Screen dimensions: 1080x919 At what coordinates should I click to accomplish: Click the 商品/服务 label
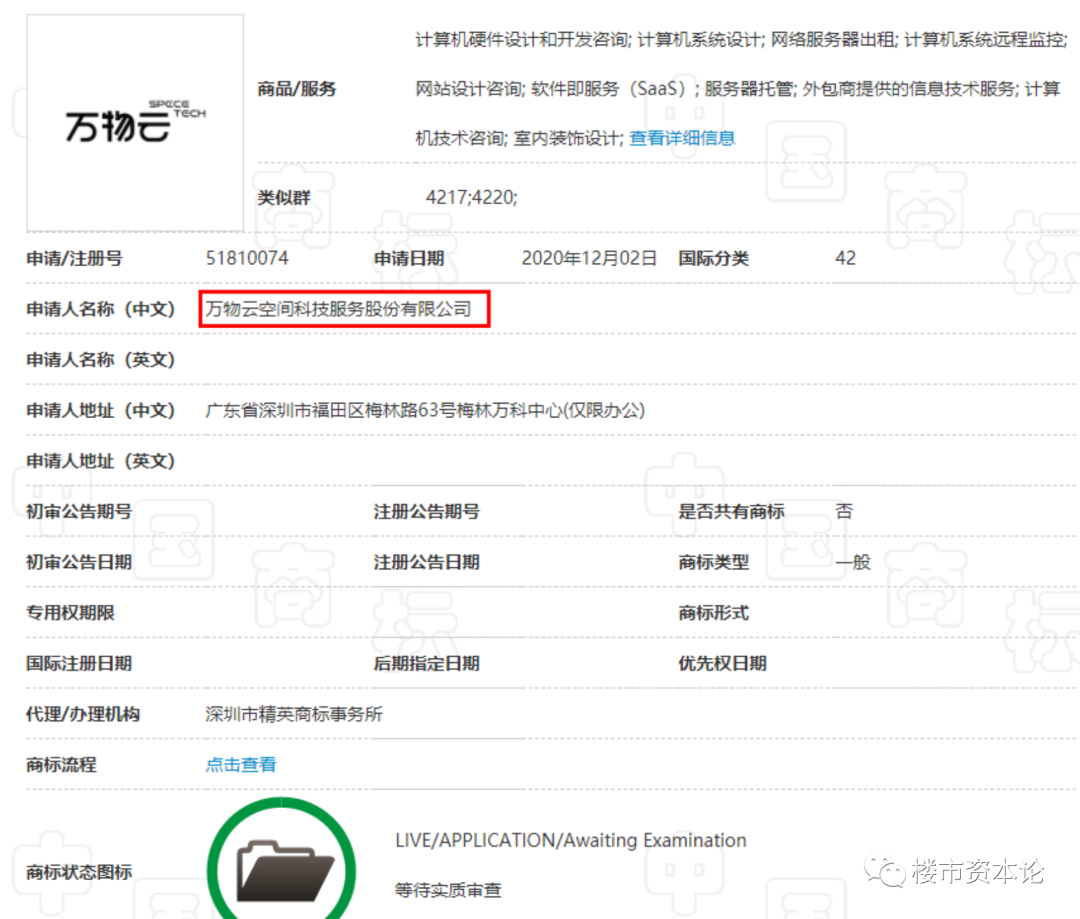click(296, 89)
